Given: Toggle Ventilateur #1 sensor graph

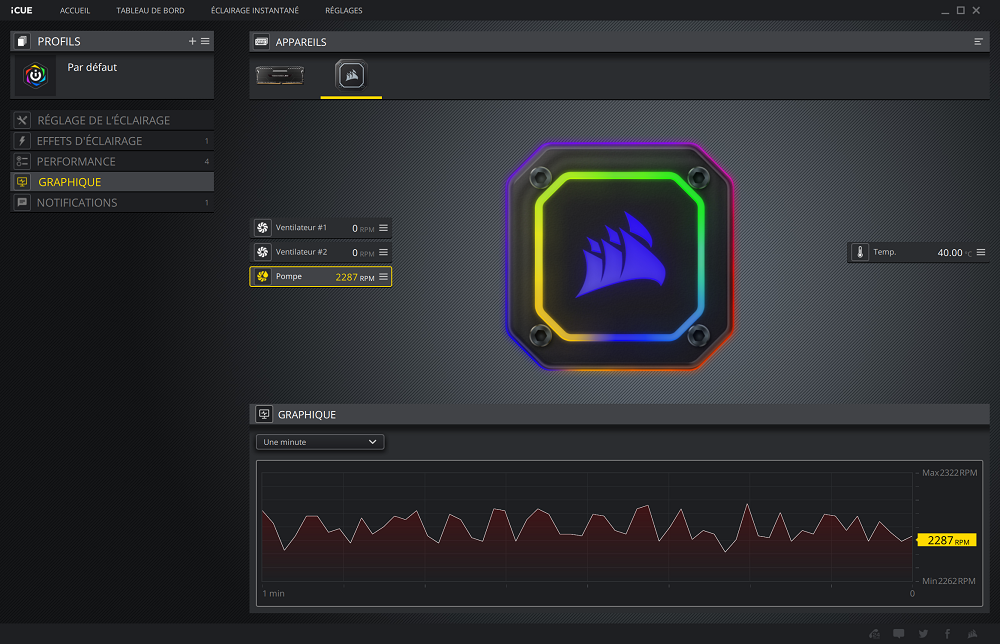Looking at the screenshot, I should point(262,228).
